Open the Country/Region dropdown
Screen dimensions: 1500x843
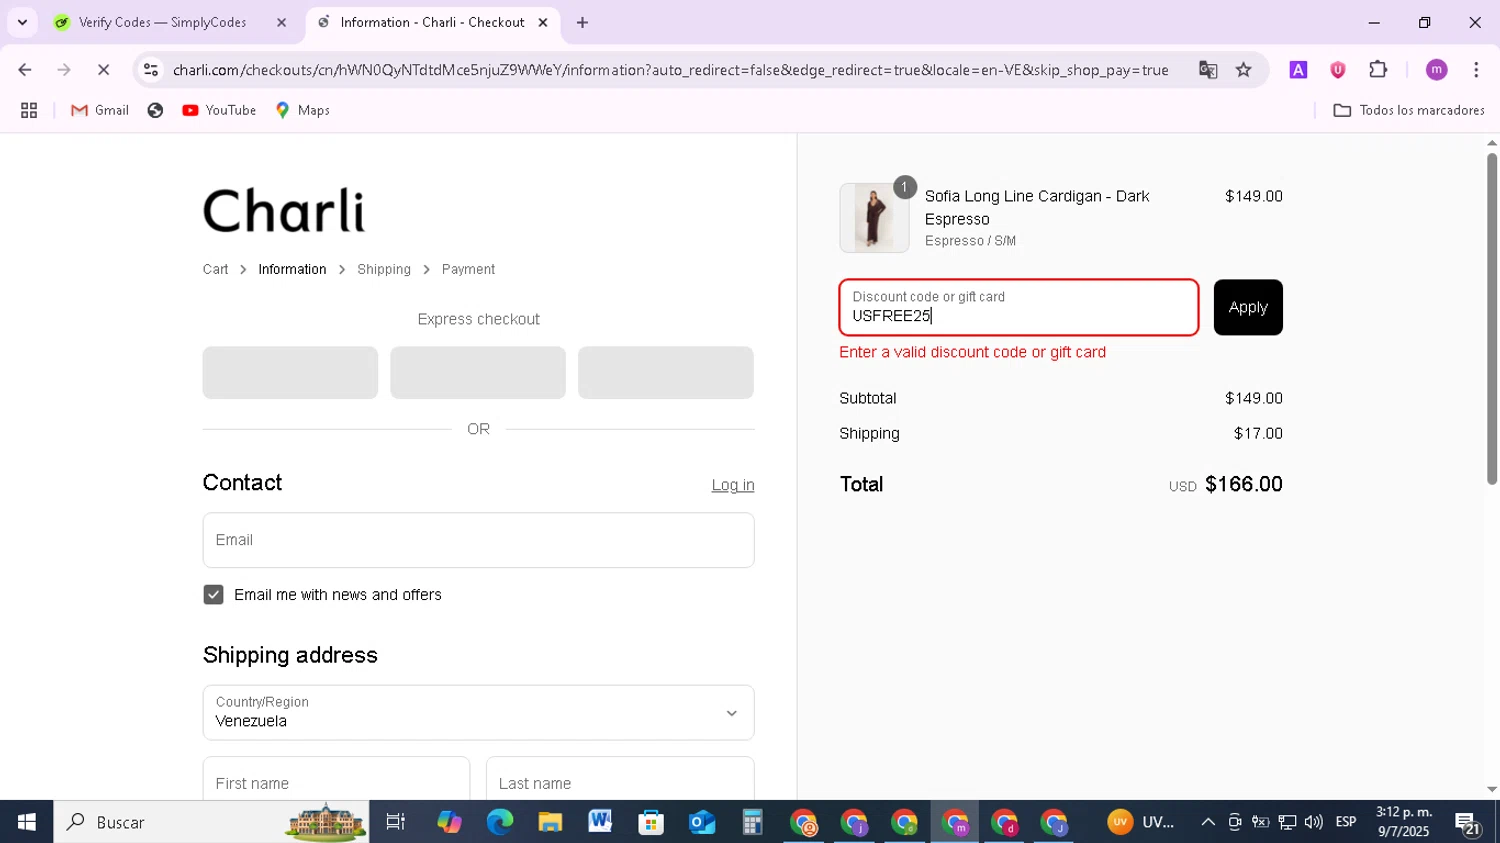point(478,712)
